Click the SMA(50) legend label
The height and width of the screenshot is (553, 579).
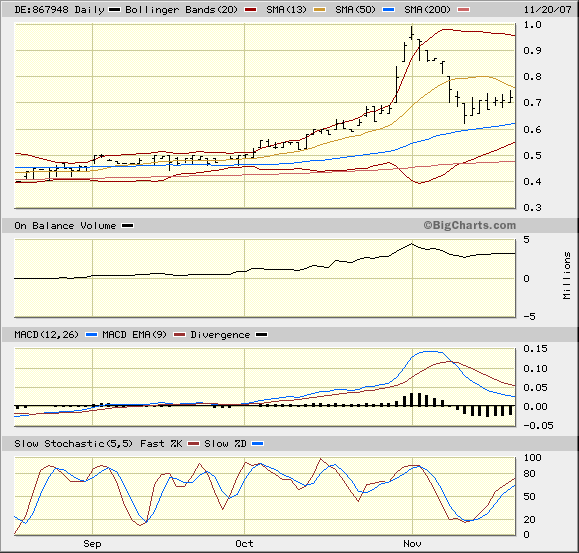[355, 10]
